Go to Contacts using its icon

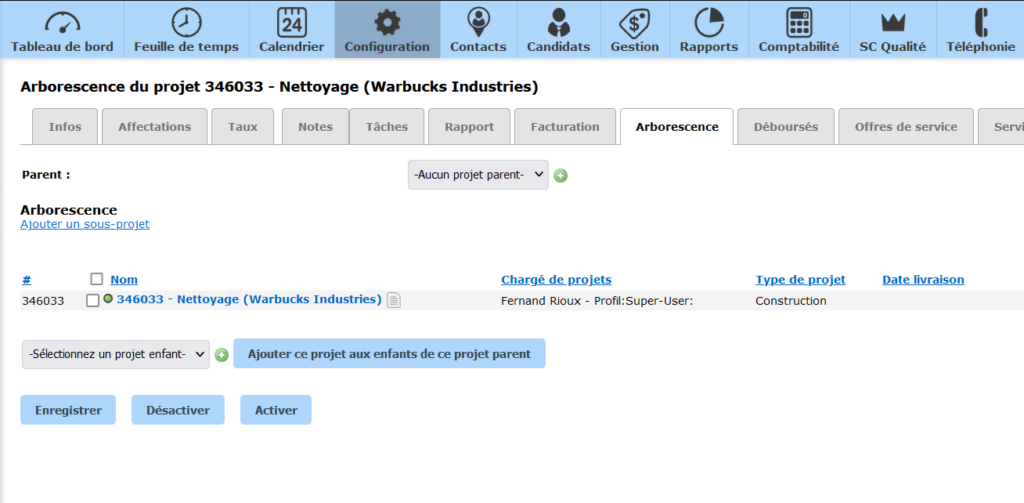[x=478, y=23]
